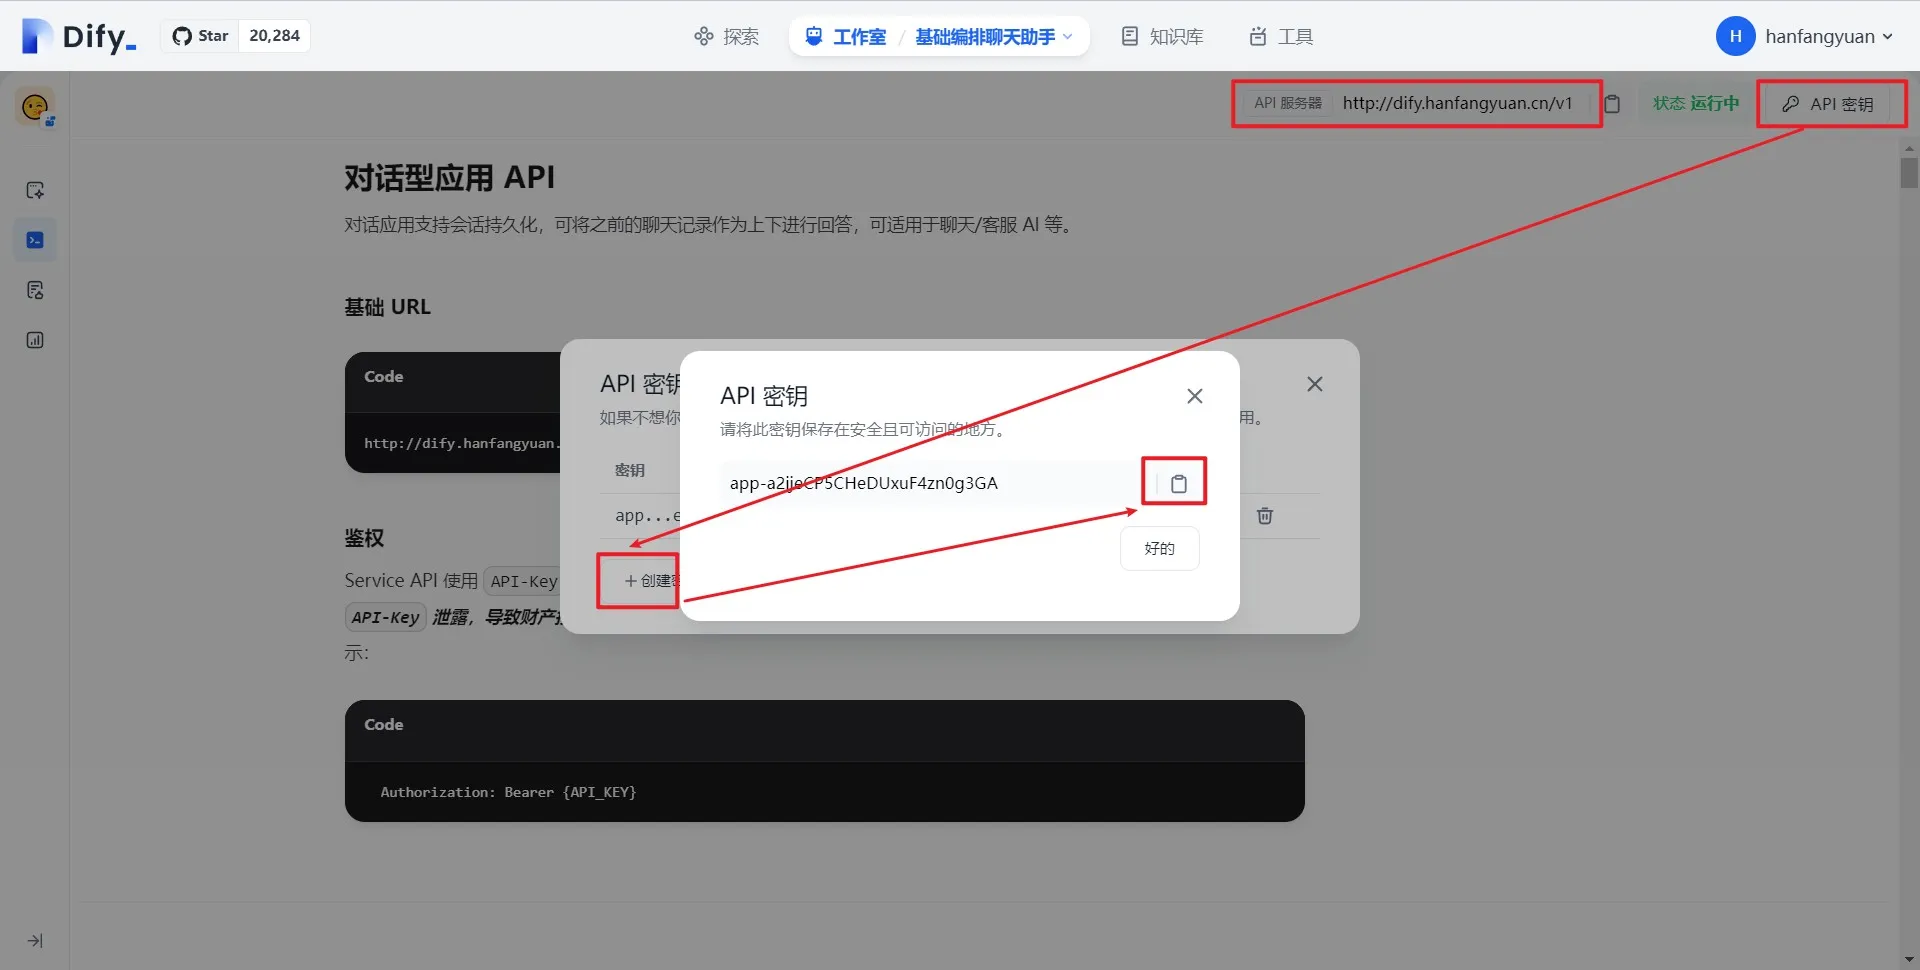The image size is (1920, 970).
Task: Expand the collapsed left sidebar
Action: pos(35,941)
